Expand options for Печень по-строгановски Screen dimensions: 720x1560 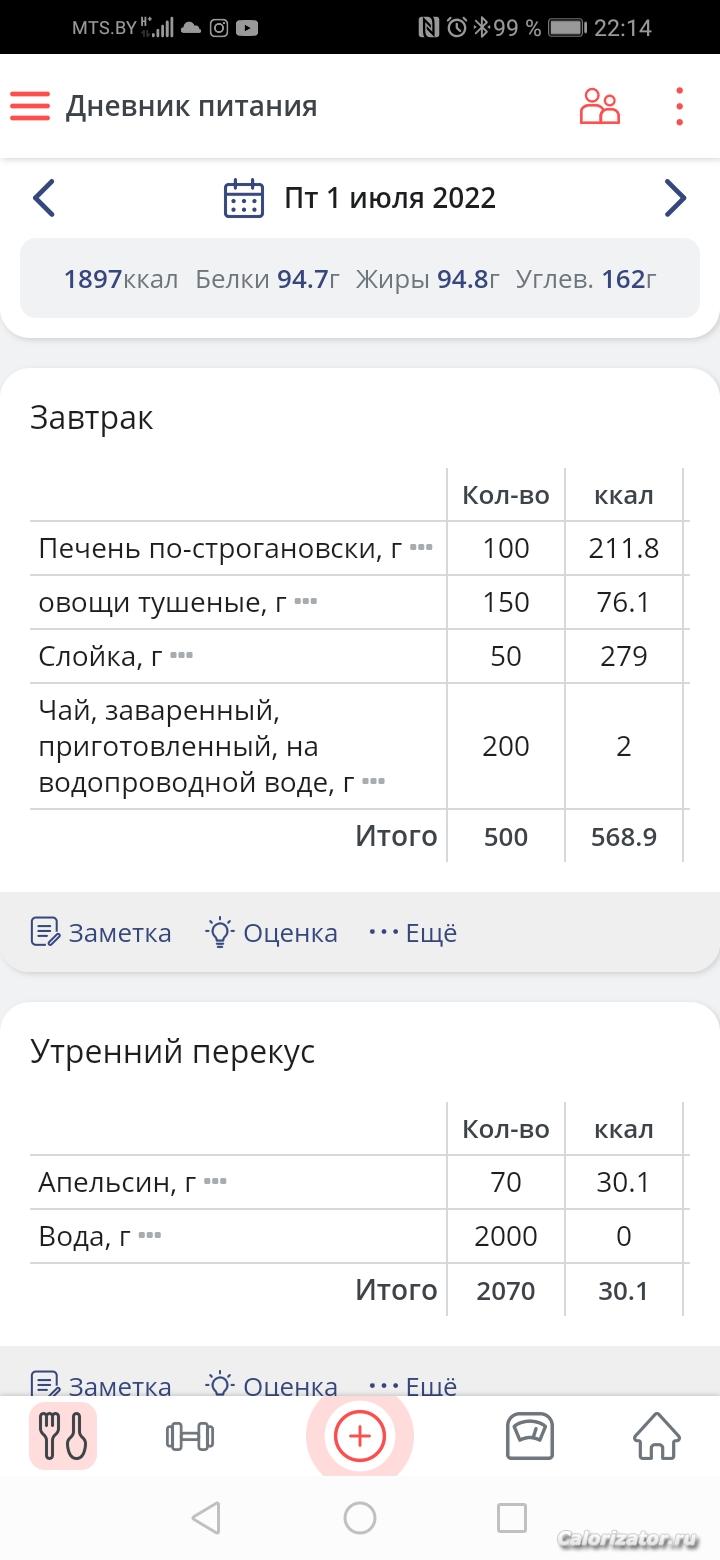421,548
